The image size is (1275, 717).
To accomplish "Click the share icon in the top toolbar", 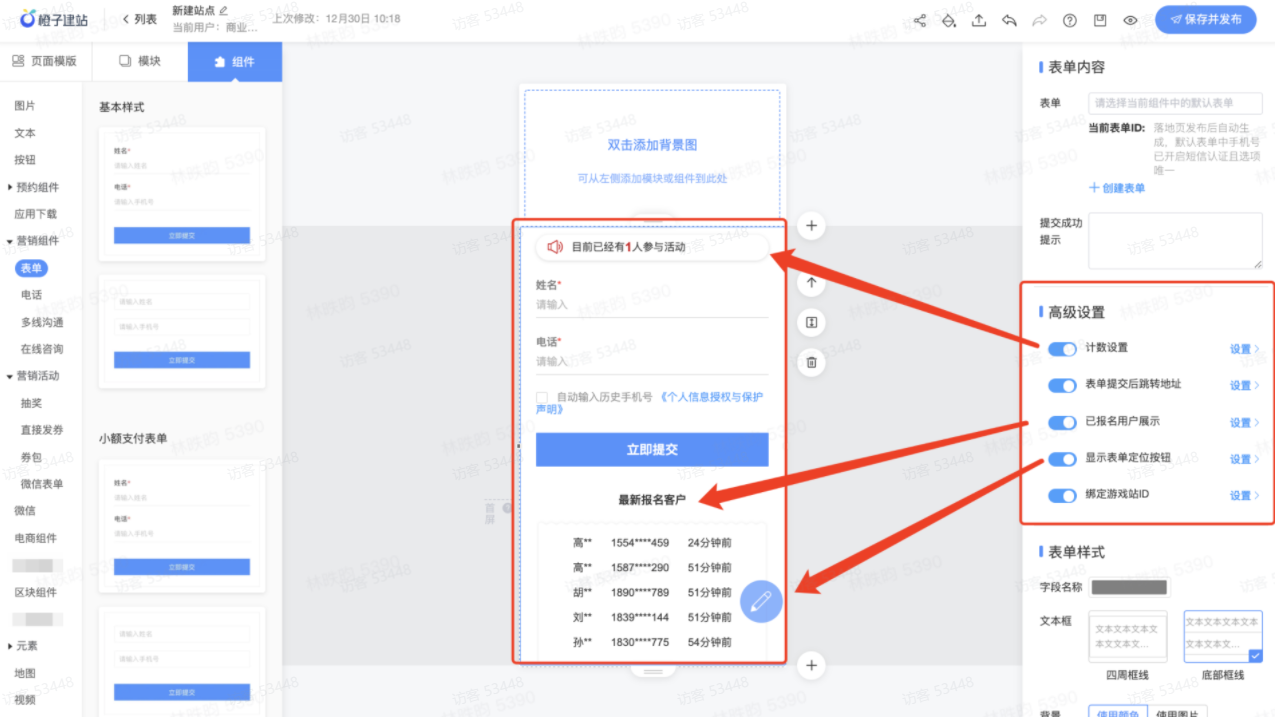I will tap(919, 19).
